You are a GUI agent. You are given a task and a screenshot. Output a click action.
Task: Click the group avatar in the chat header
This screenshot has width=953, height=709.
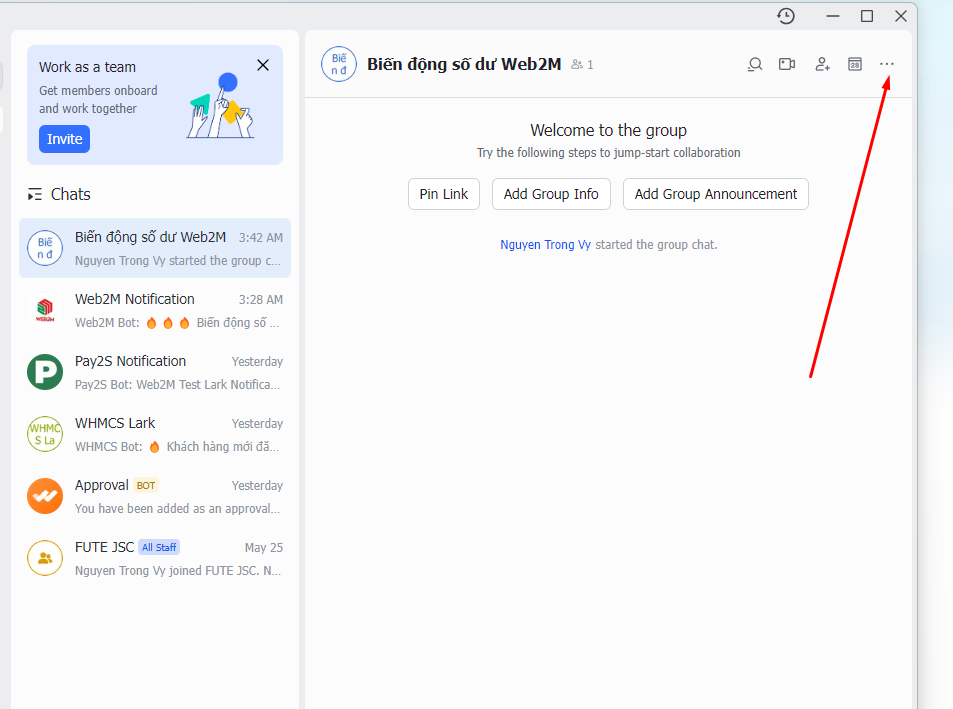(339, 64)
